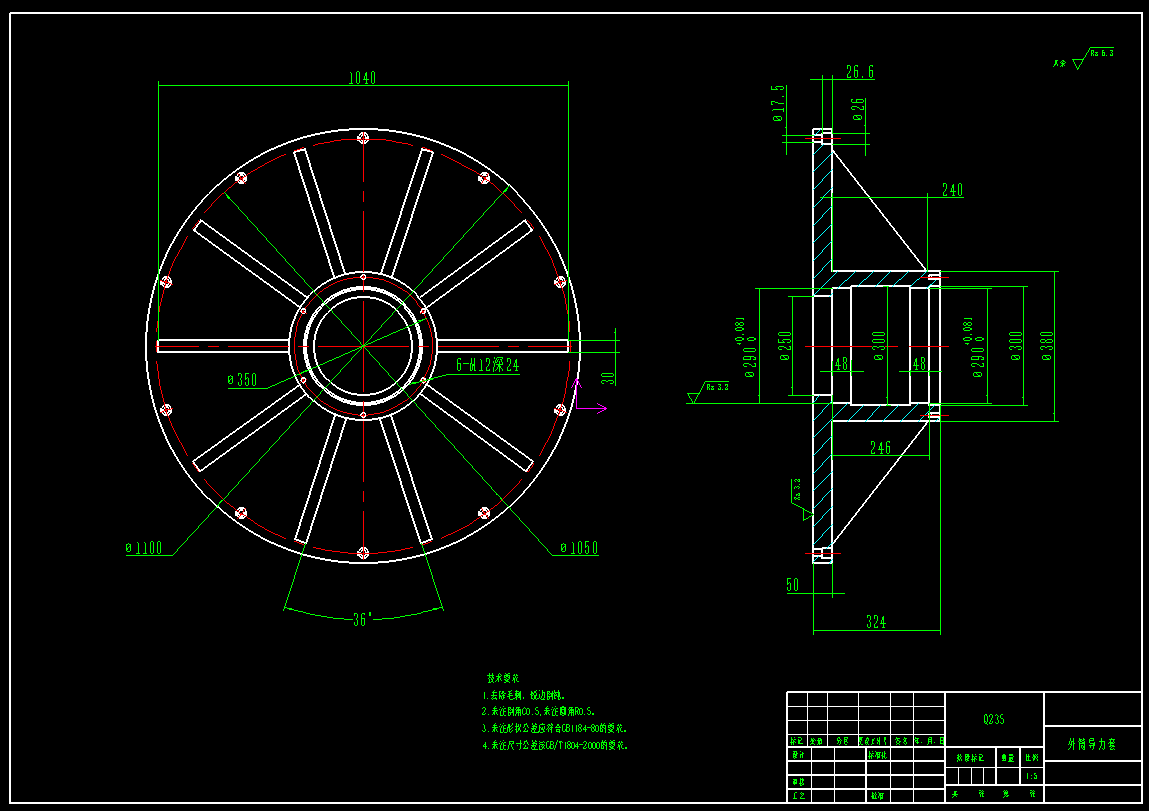The image size is (1149, 811).
Task: Click the 6-M12深24 thread callout
Action: pos(487,365)
